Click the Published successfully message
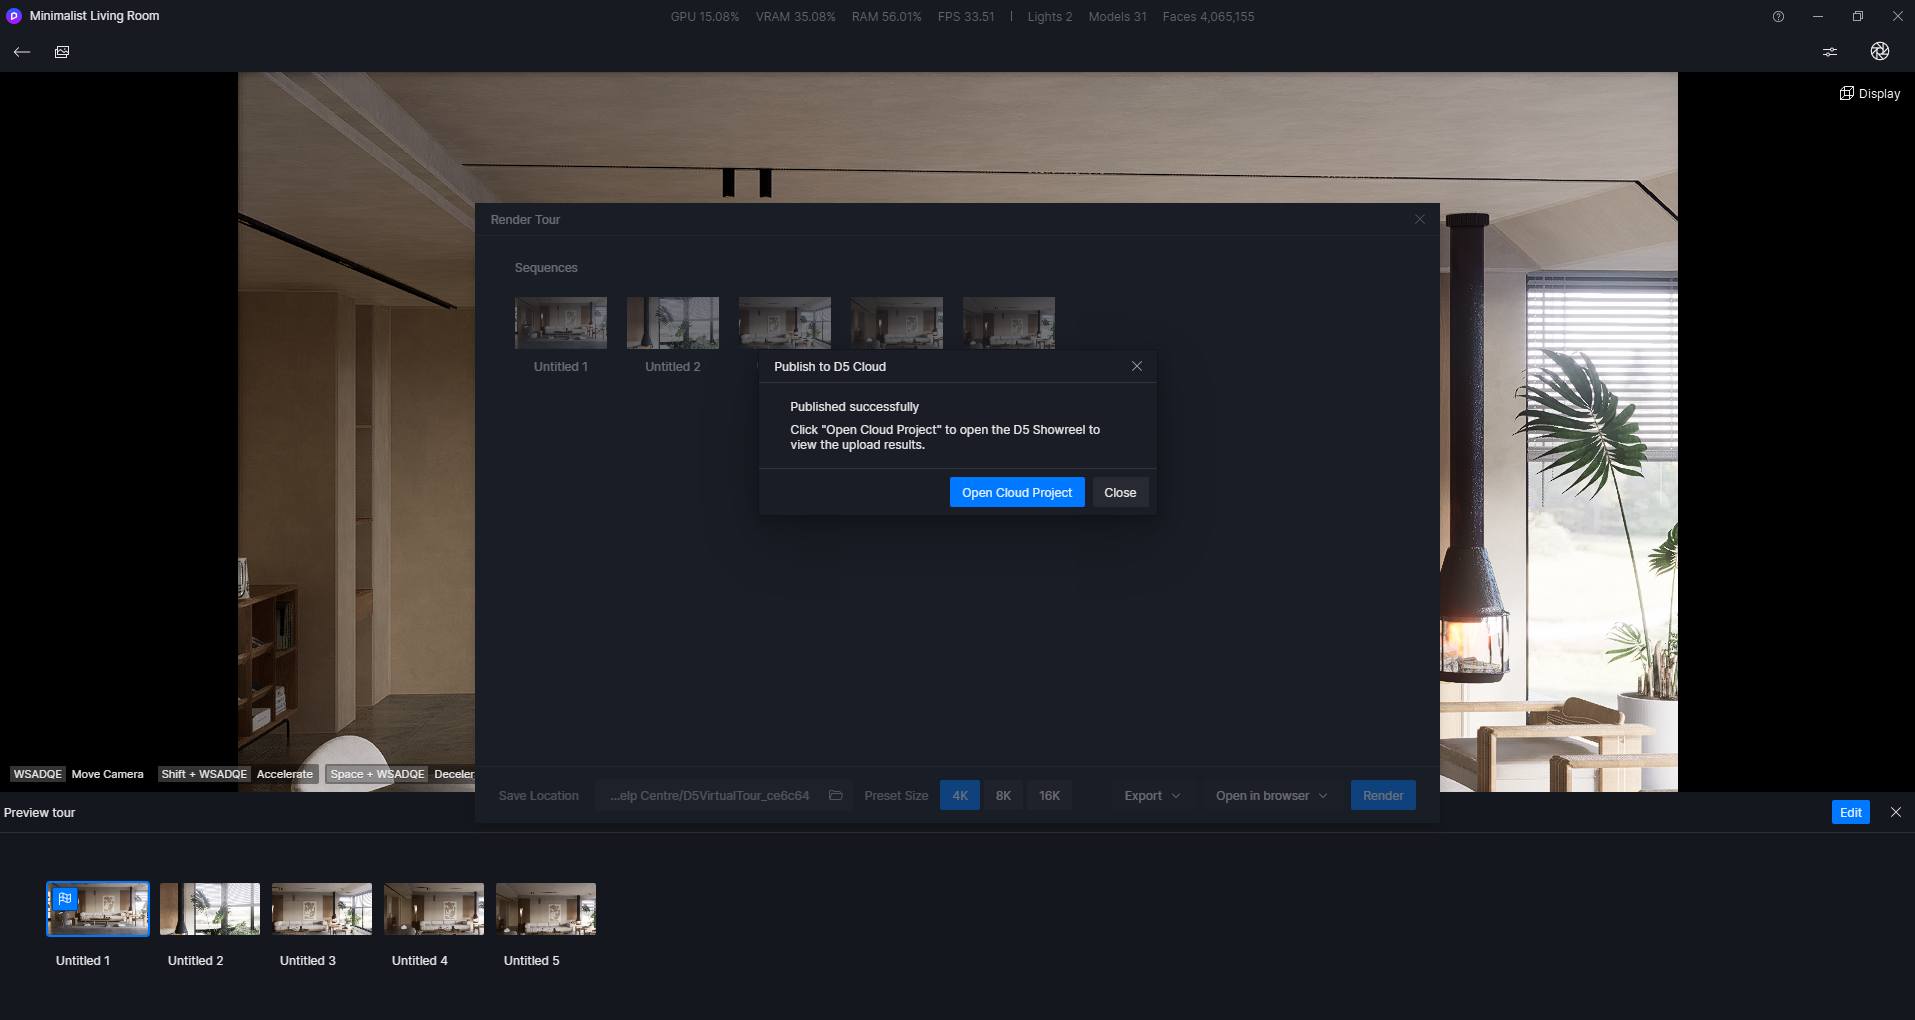The height and width of the screenshot is (1020, 1915). pyautogui.click(x=854, y=406)
